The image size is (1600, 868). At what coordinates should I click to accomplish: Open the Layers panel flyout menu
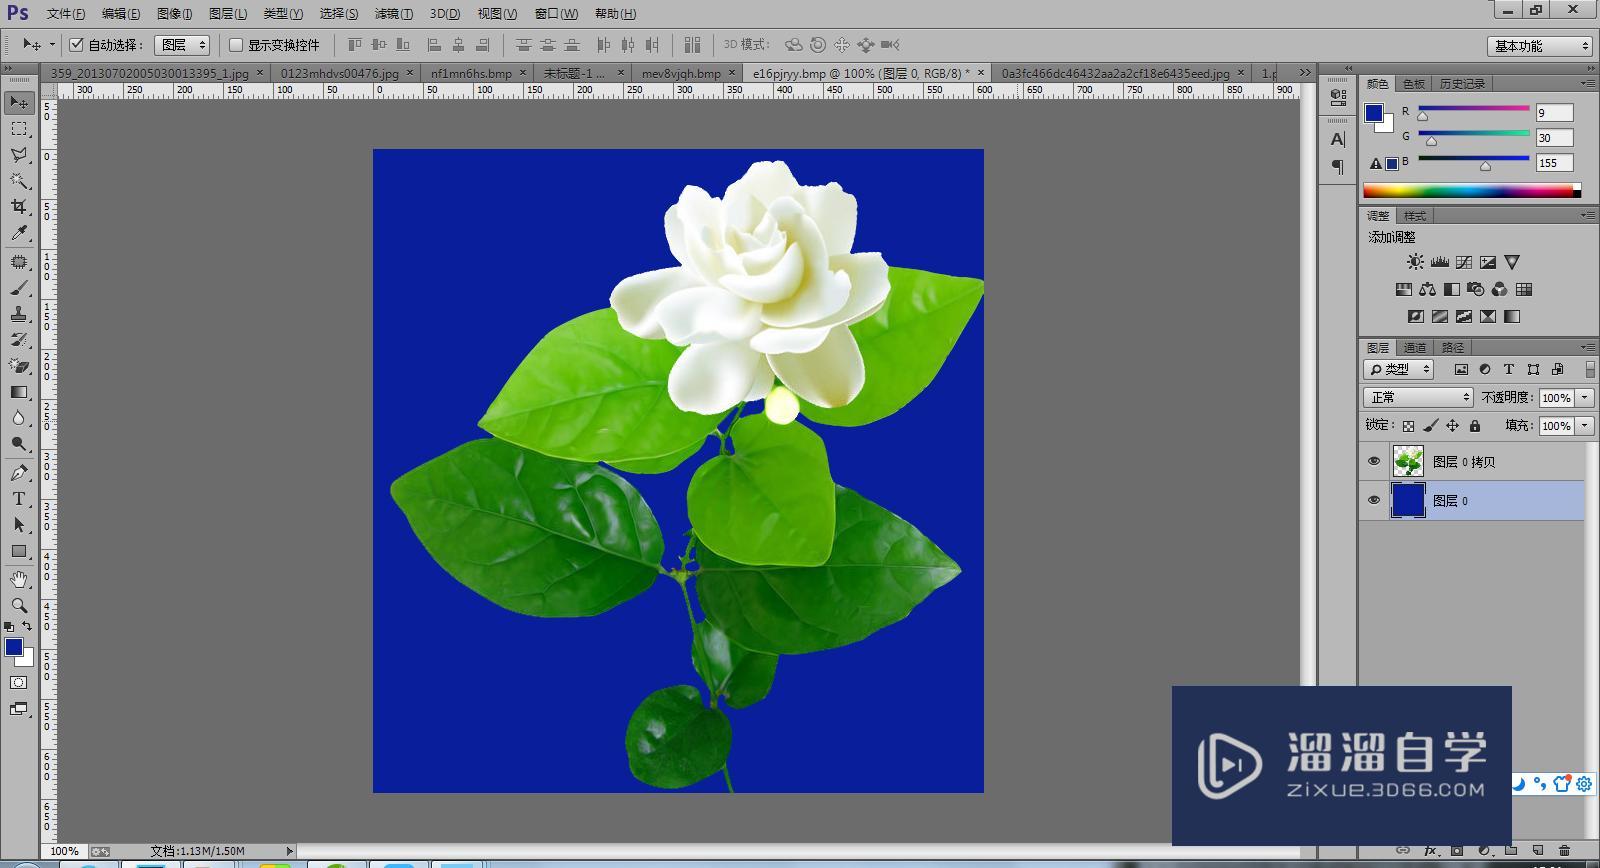[1588, 347]
